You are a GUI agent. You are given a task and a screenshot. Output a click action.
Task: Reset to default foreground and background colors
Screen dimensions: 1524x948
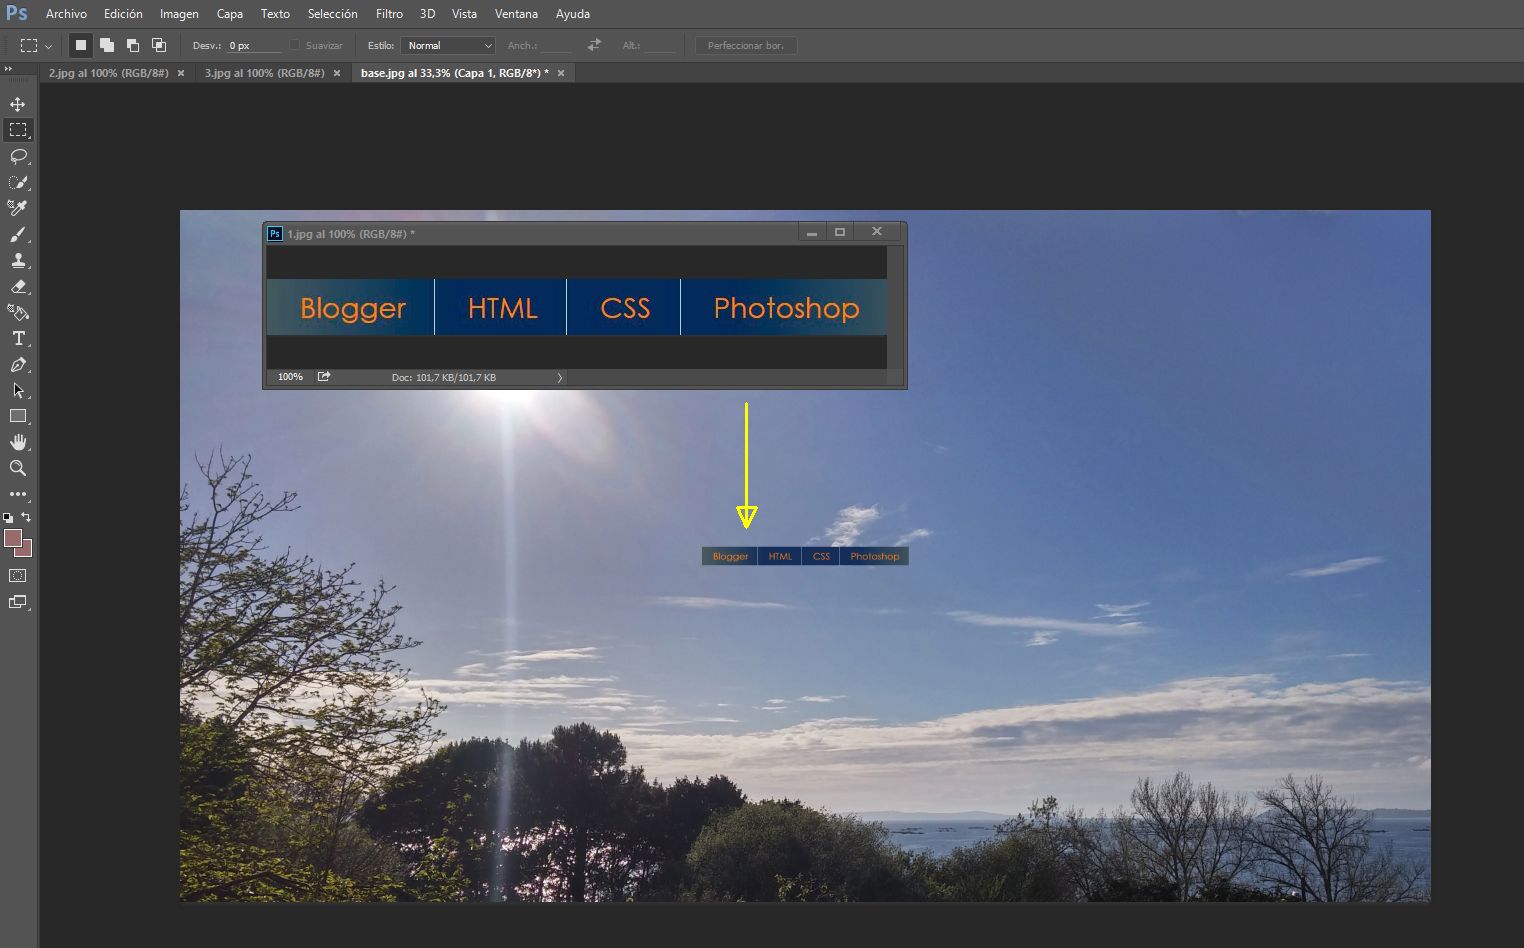[8, 518]
